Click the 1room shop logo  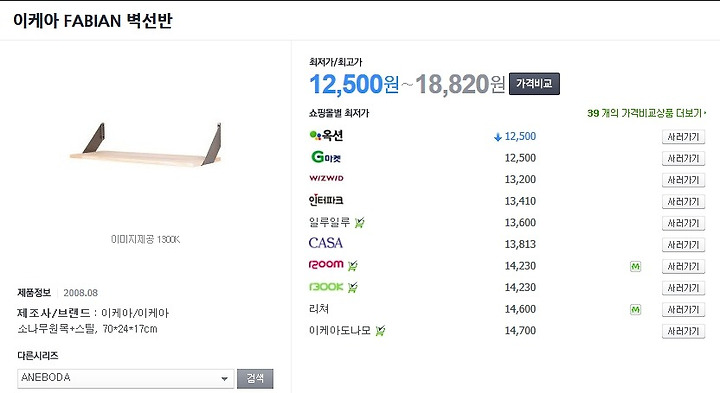[x=326, y=264]
